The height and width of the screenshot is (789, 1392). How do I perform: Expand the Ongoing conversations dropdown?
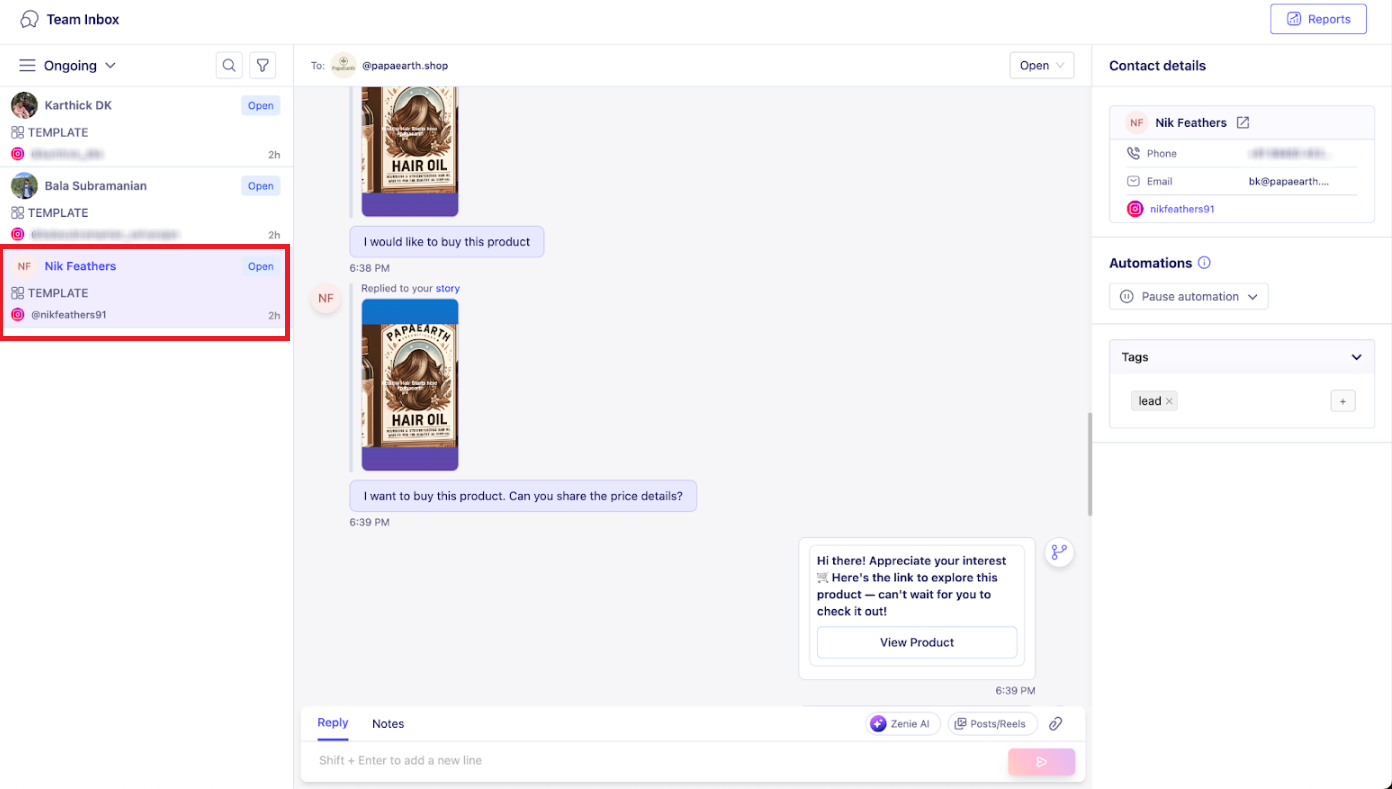(80, 65)
